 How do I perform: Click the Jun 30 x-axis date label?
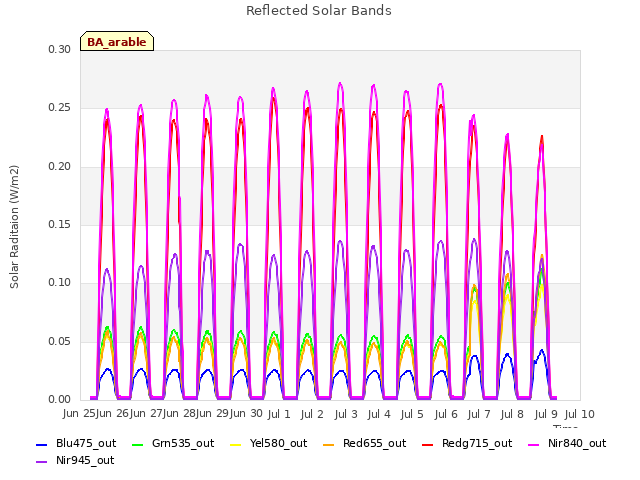point(247,413)
